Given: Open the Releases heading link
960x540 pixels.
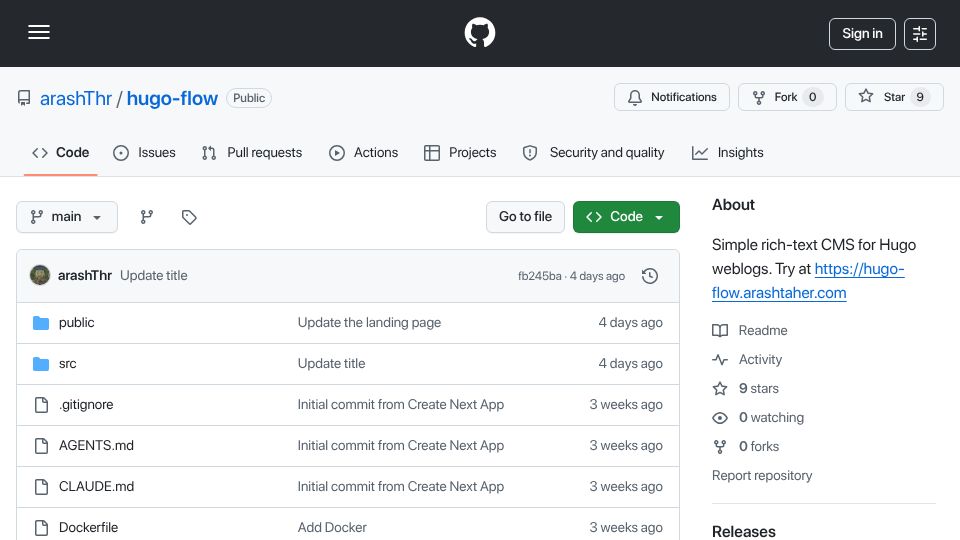Looking at the screenshot, I should point(743,531).
